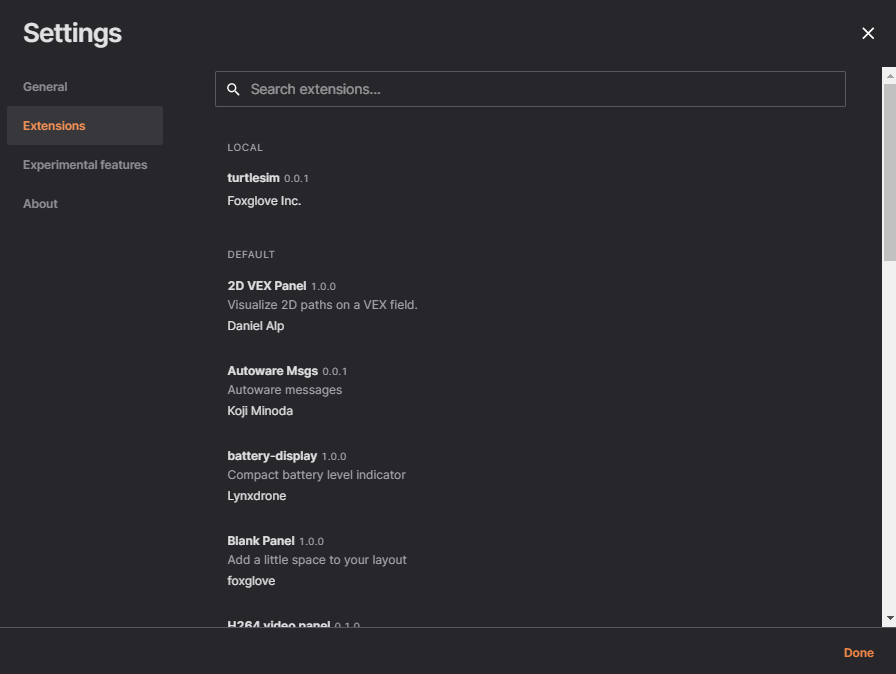Click turtlesim version 0.0.1
Viewport: 896px width, 674px height.
296,179
